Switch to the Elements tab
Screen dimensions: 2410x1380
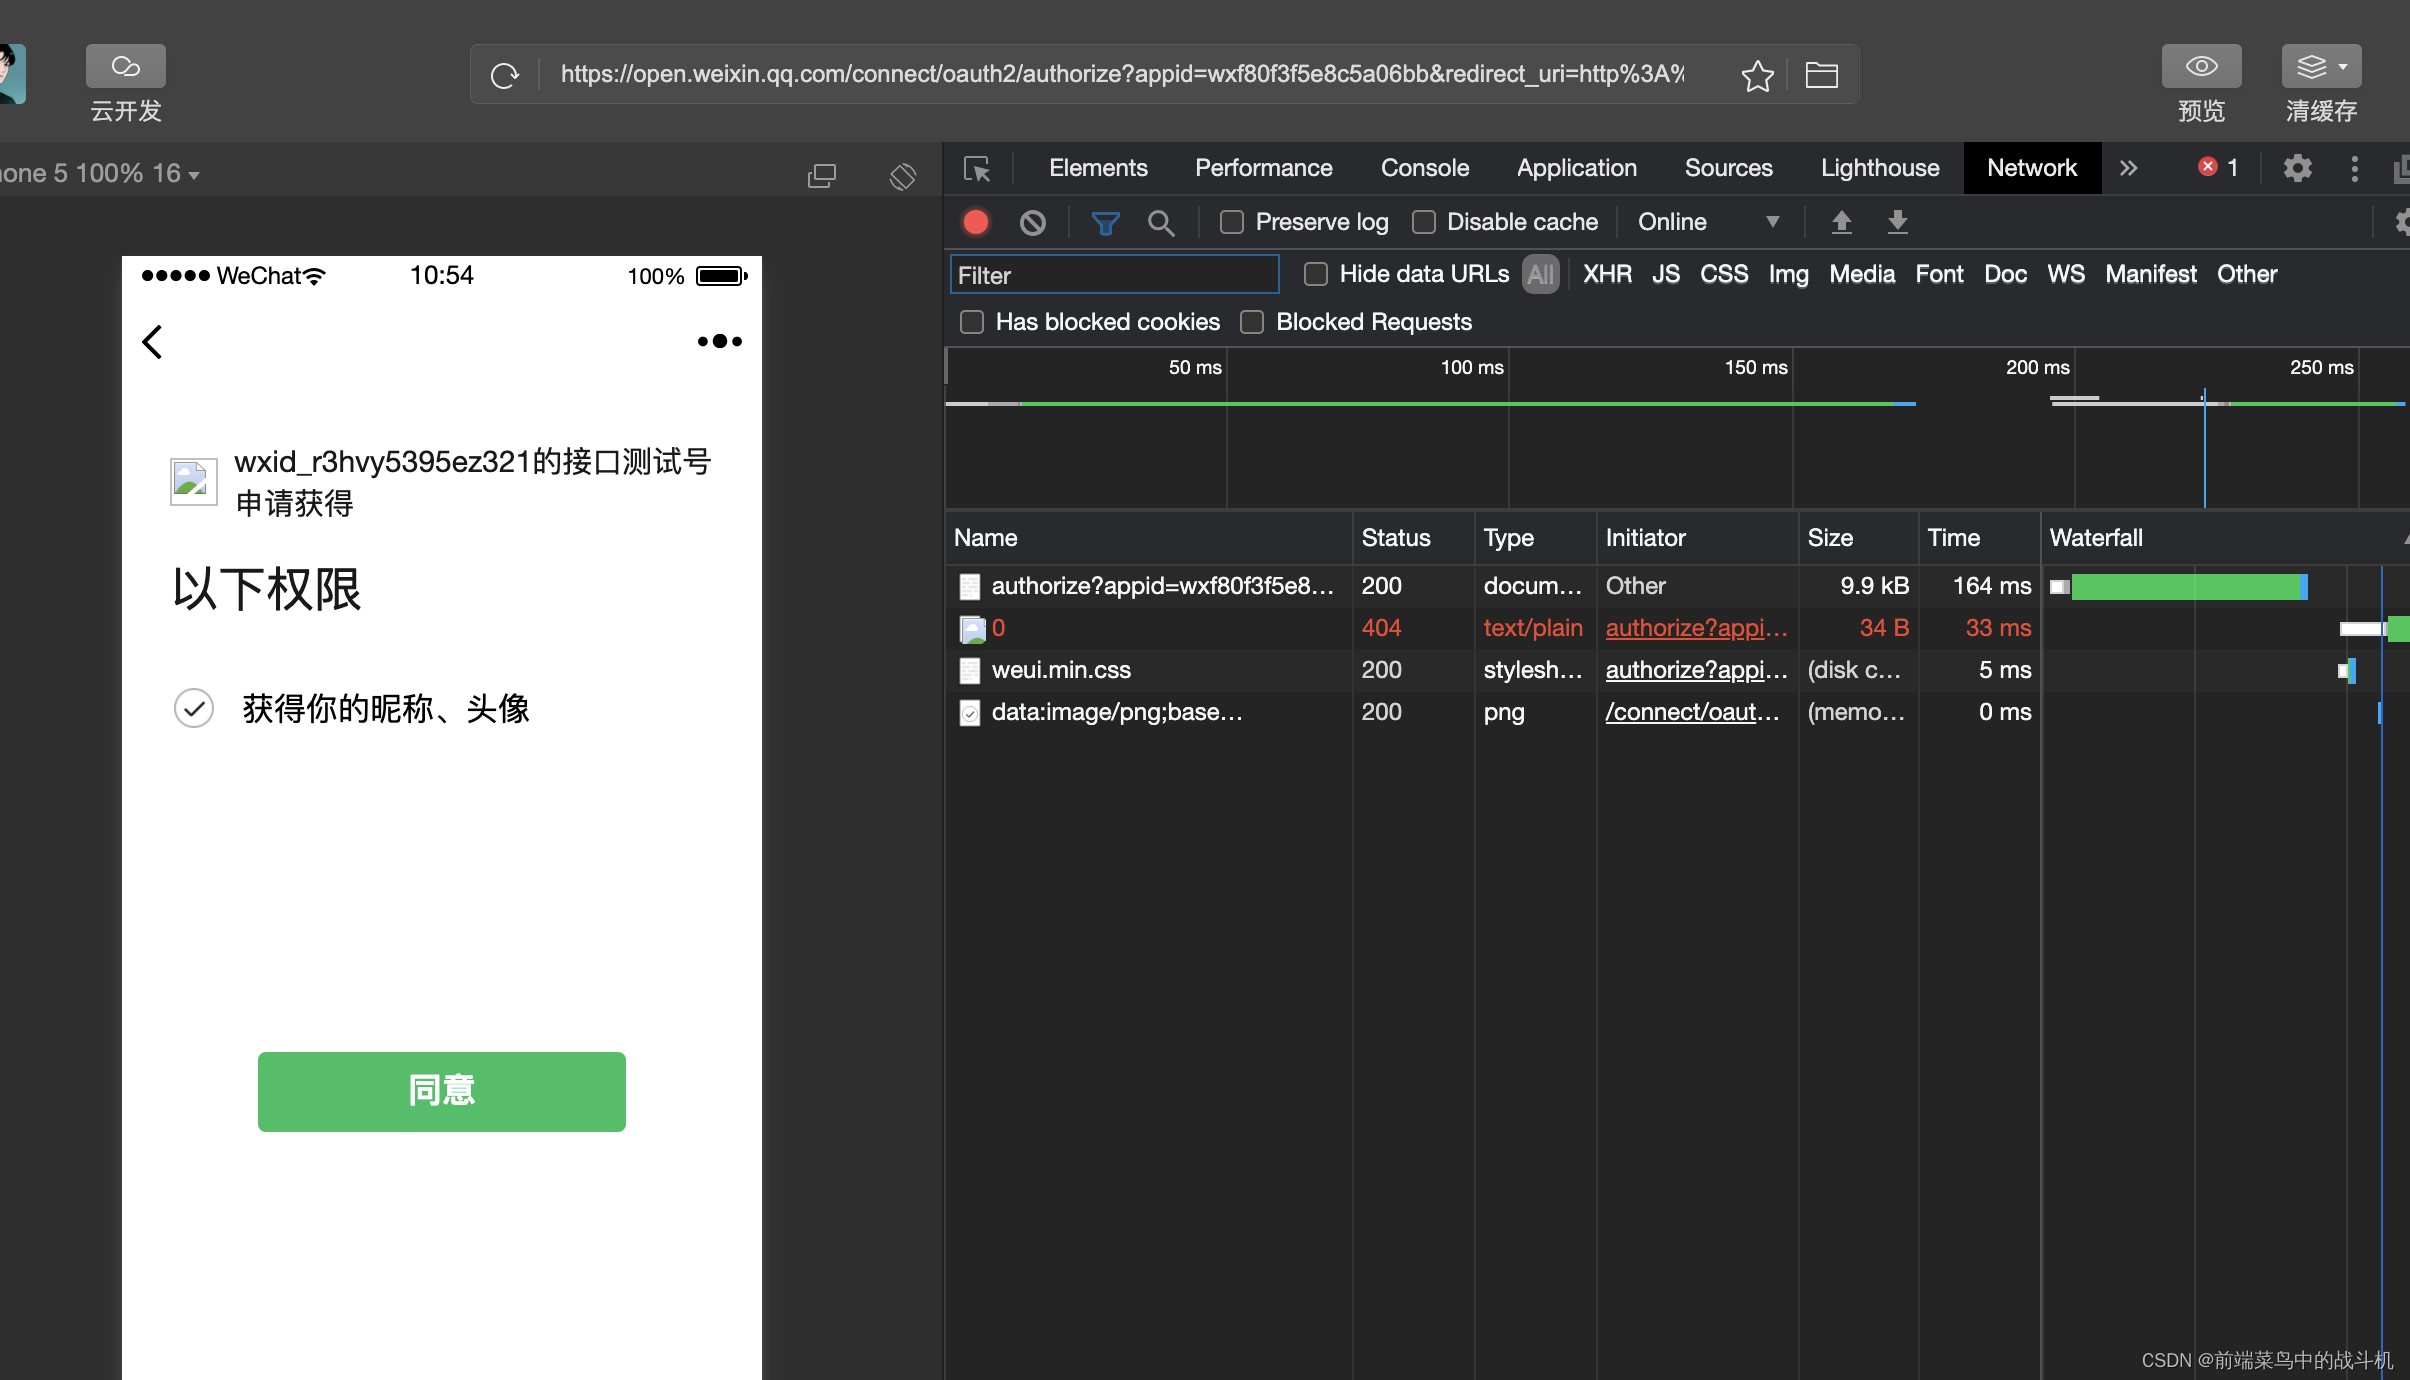[1098, 168]
